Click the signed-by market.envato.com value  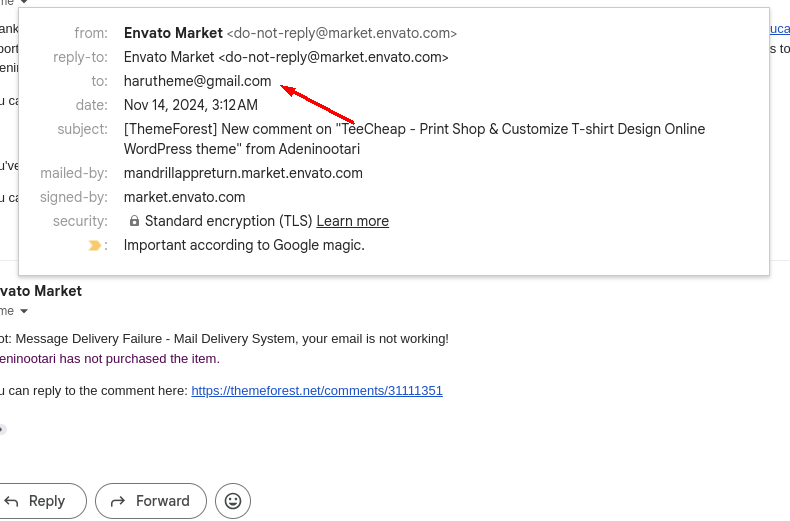[184, 197]
